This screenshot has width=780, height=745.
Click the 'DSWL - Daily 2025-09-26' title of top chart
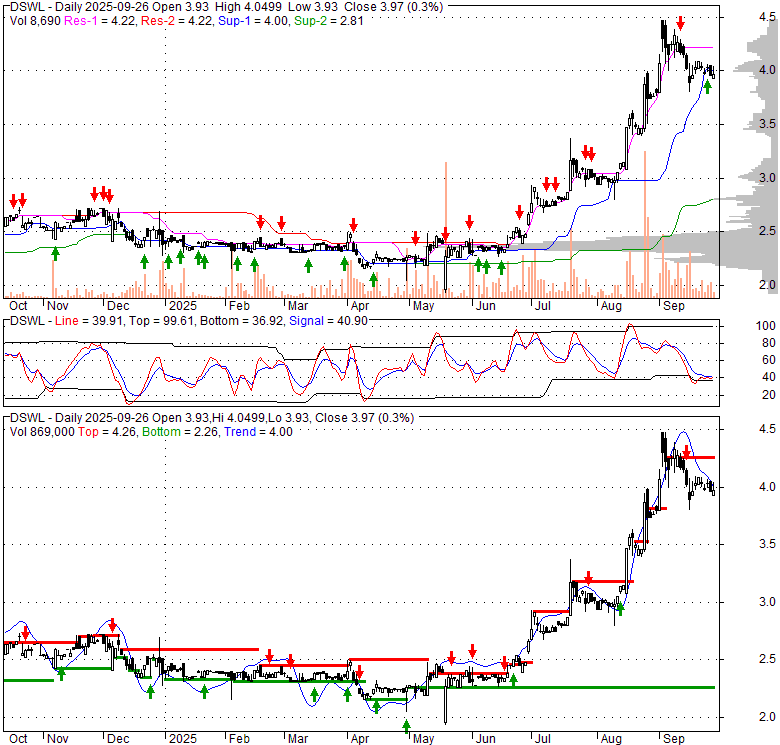click(79, 7)
